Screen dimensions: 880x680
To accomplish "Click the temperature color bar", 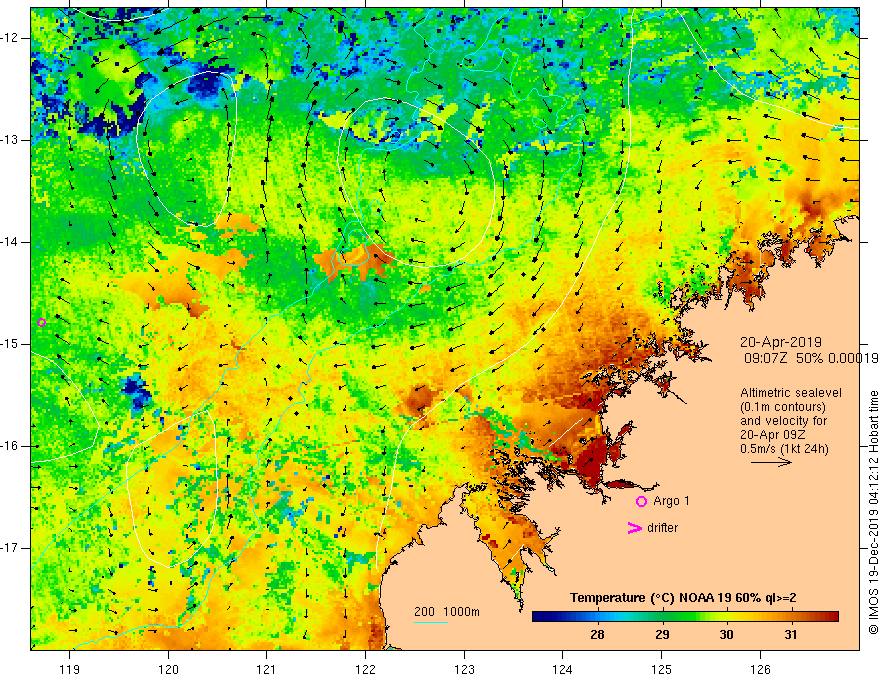I will (x=685, y=617).
